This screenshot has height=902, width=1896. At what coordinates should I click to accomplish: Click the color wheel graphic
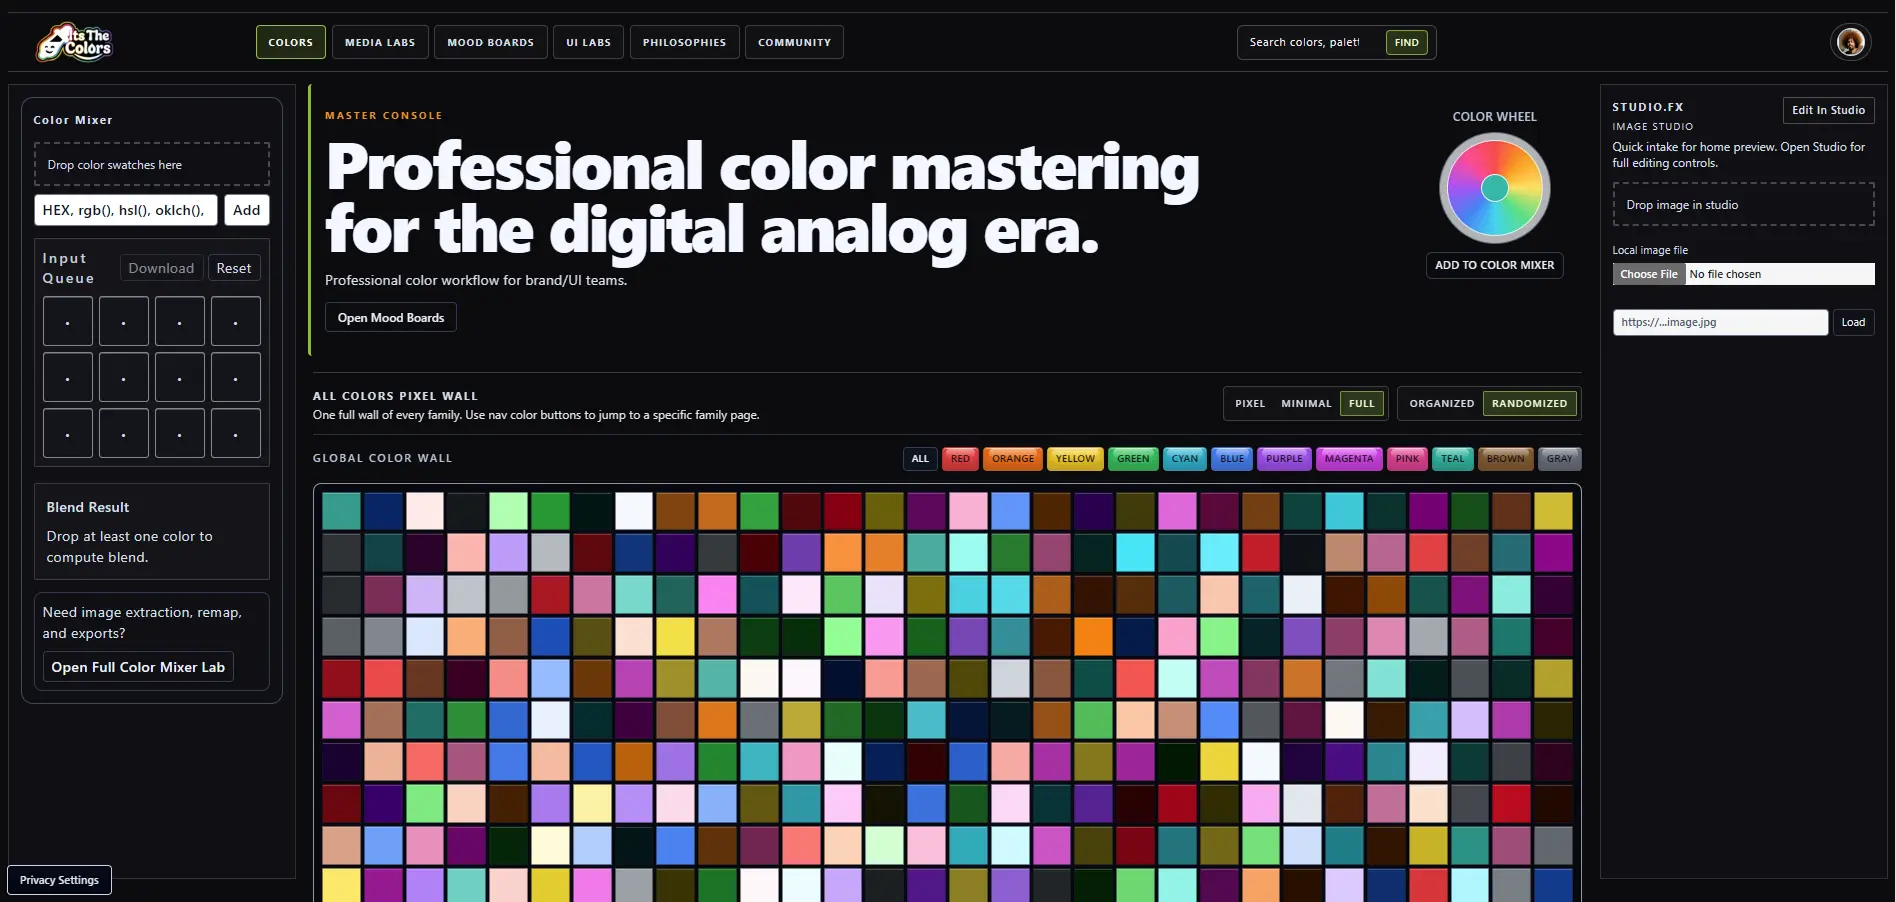[1494, 188]
